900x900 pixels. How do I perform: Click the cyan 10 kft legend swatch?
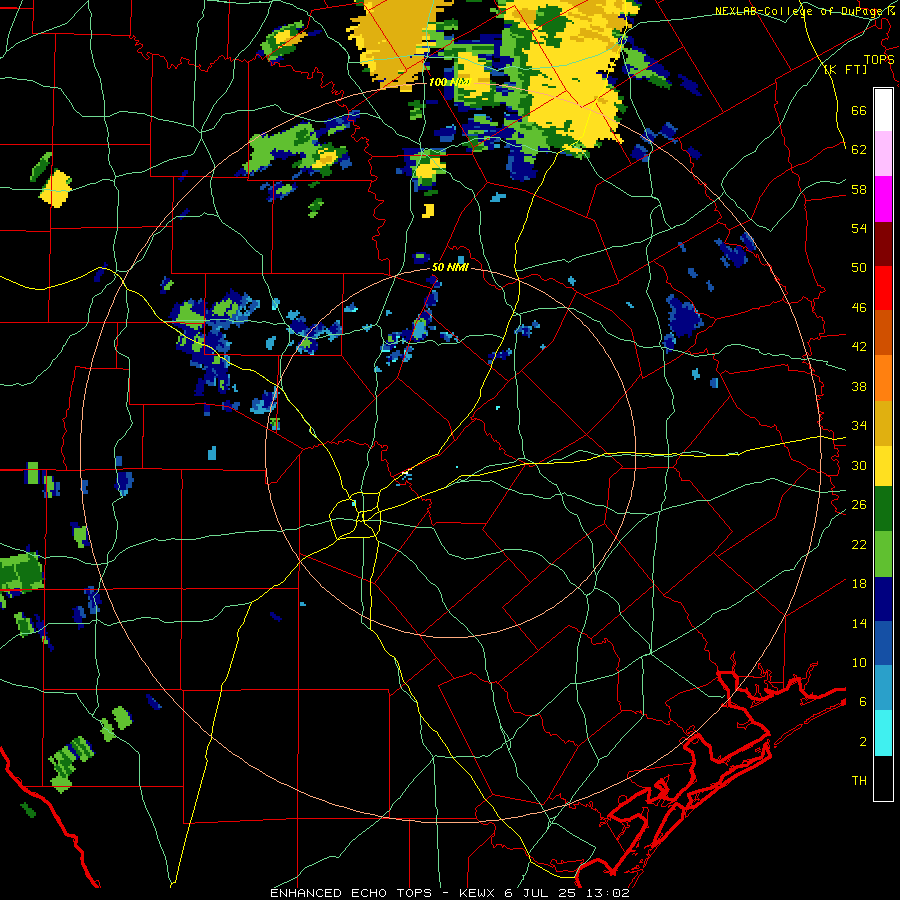883,733
